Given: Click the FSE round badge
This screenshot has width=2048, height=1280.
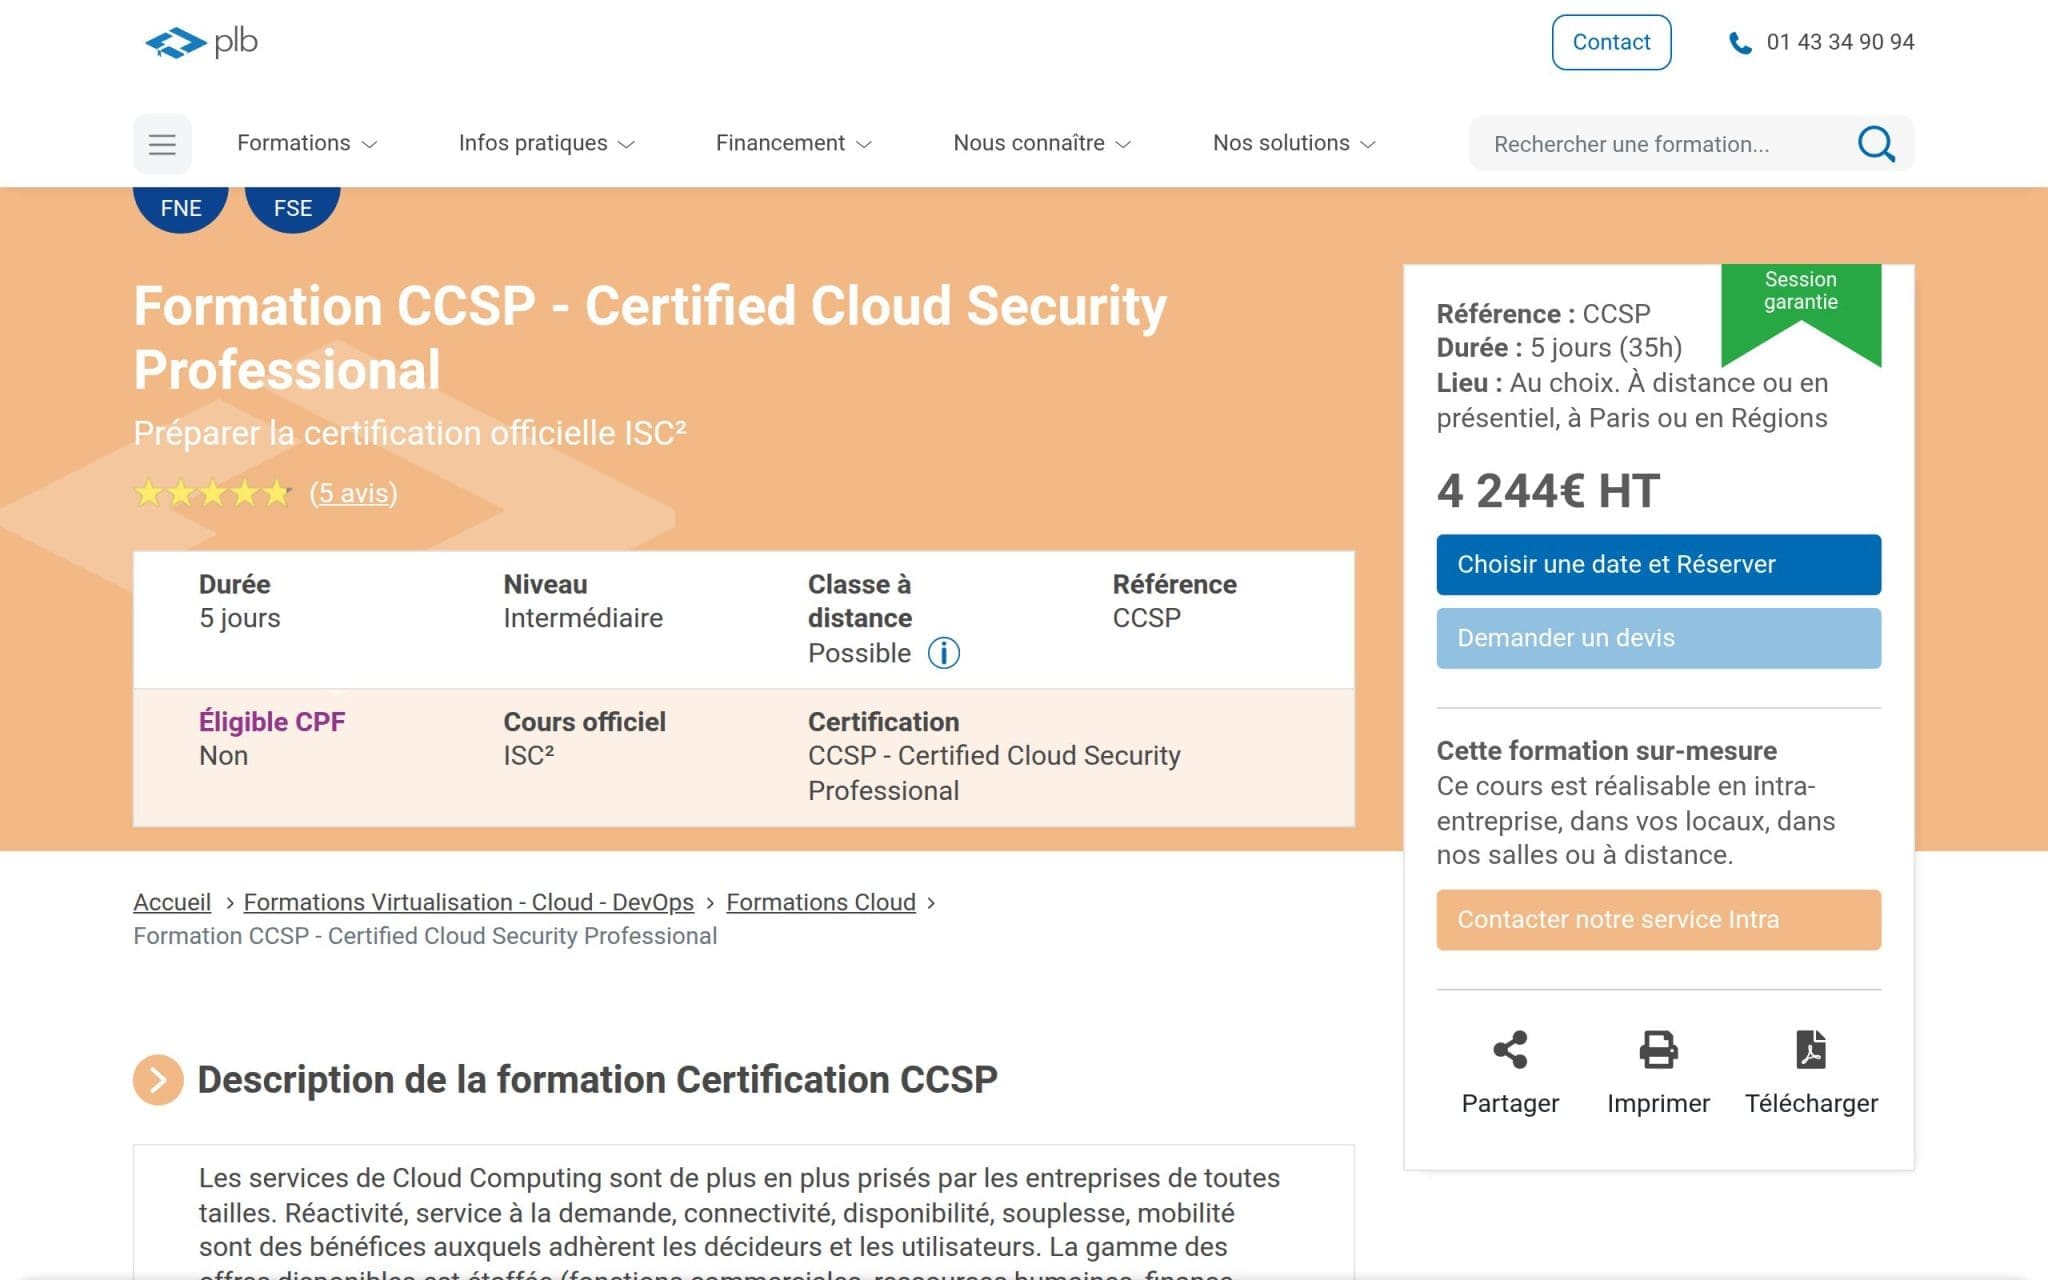Looking at the screenshot, I should pyautogui.click(x=293, y=208).
